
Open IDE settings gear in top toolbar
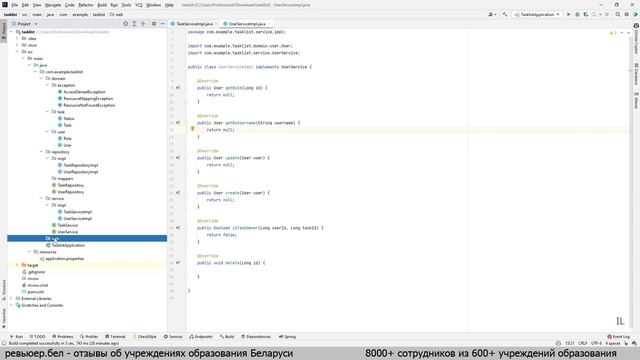coord(627,14)
